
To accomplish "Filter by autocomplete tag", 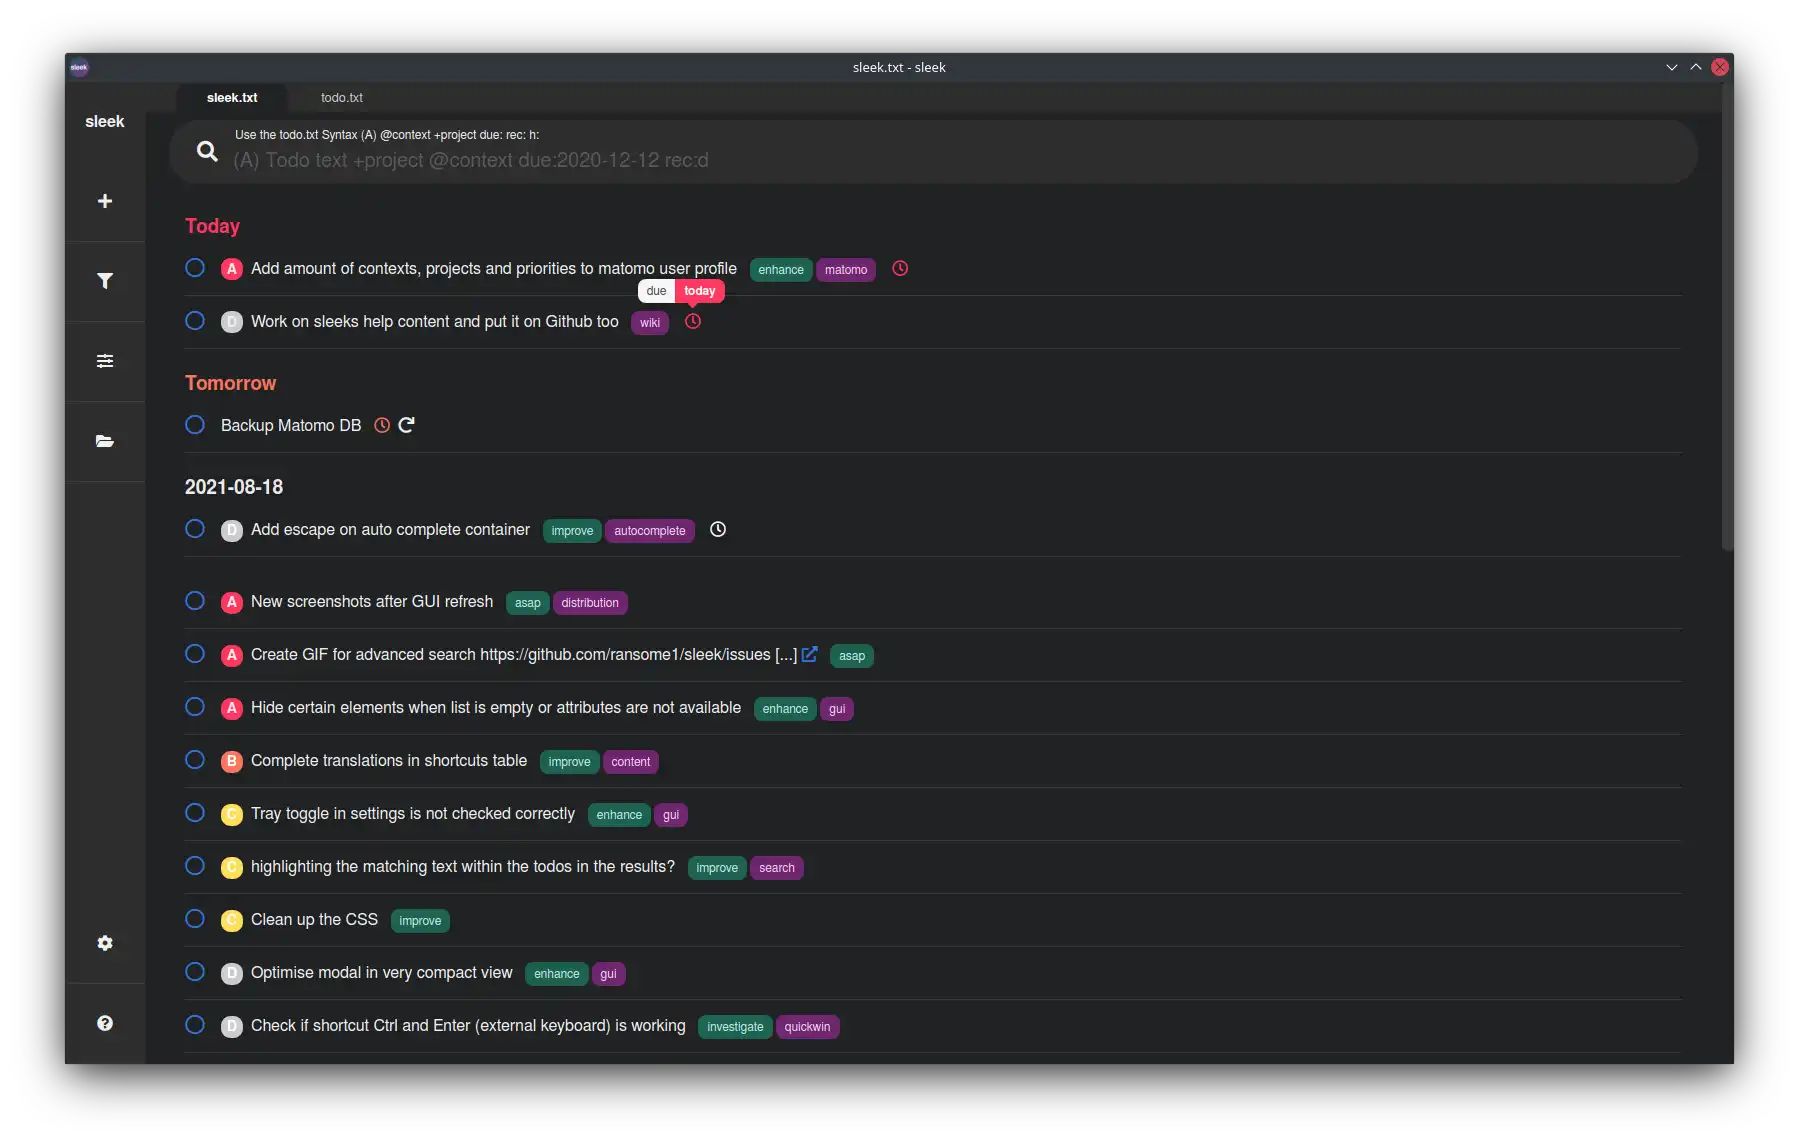I will 650,531.
